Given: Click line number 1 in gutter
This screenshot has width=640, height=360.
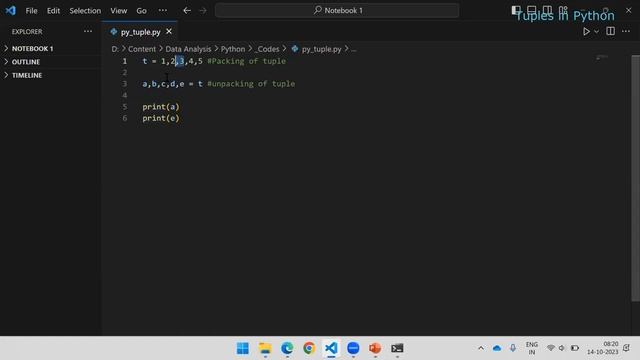Looking at the screenshot, I should tap(124, 61).
